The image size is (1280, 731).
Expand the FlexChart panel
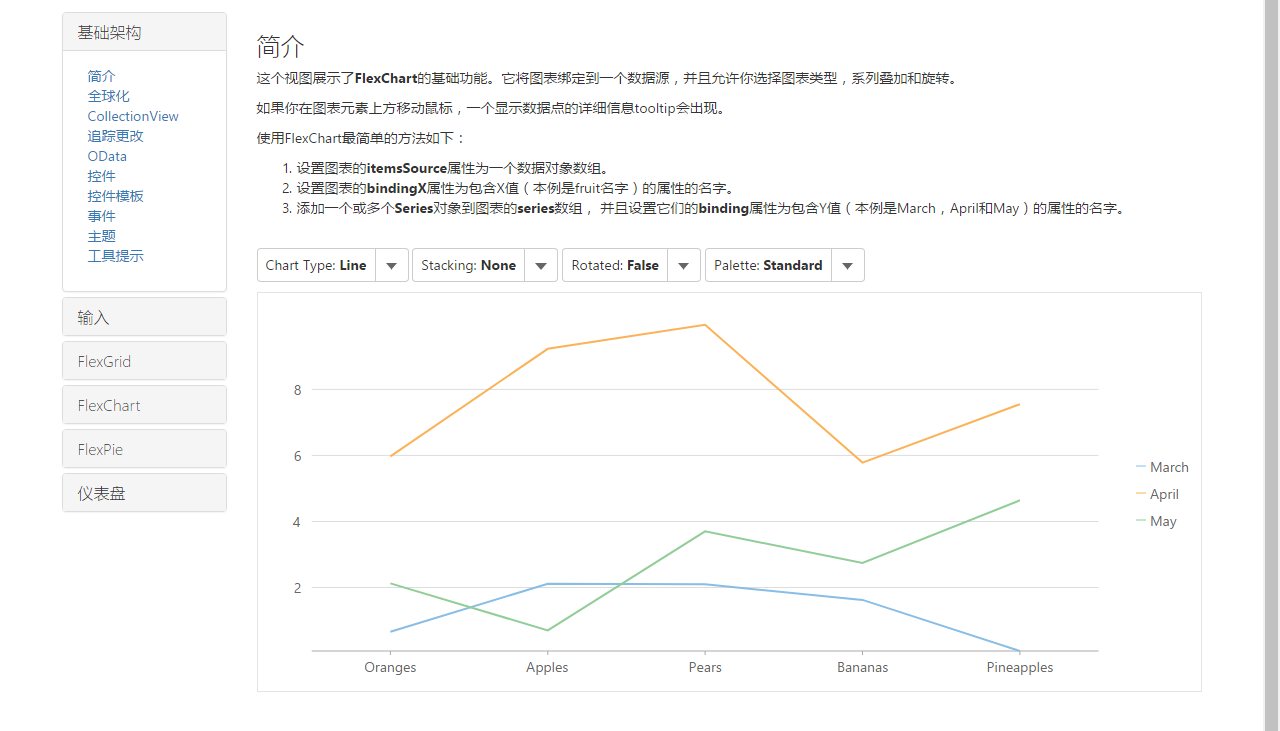click(144, 405)
